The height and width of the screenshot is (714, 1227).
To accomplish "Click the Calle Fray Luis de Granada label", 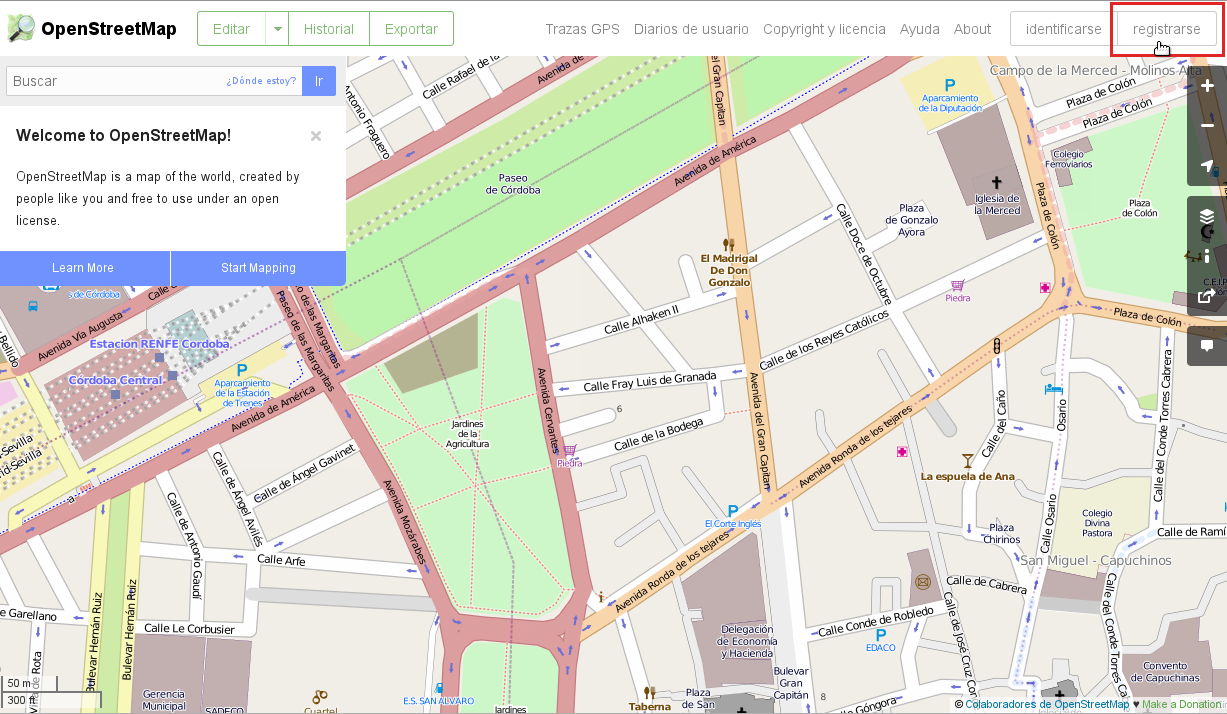I will point(650,381).
